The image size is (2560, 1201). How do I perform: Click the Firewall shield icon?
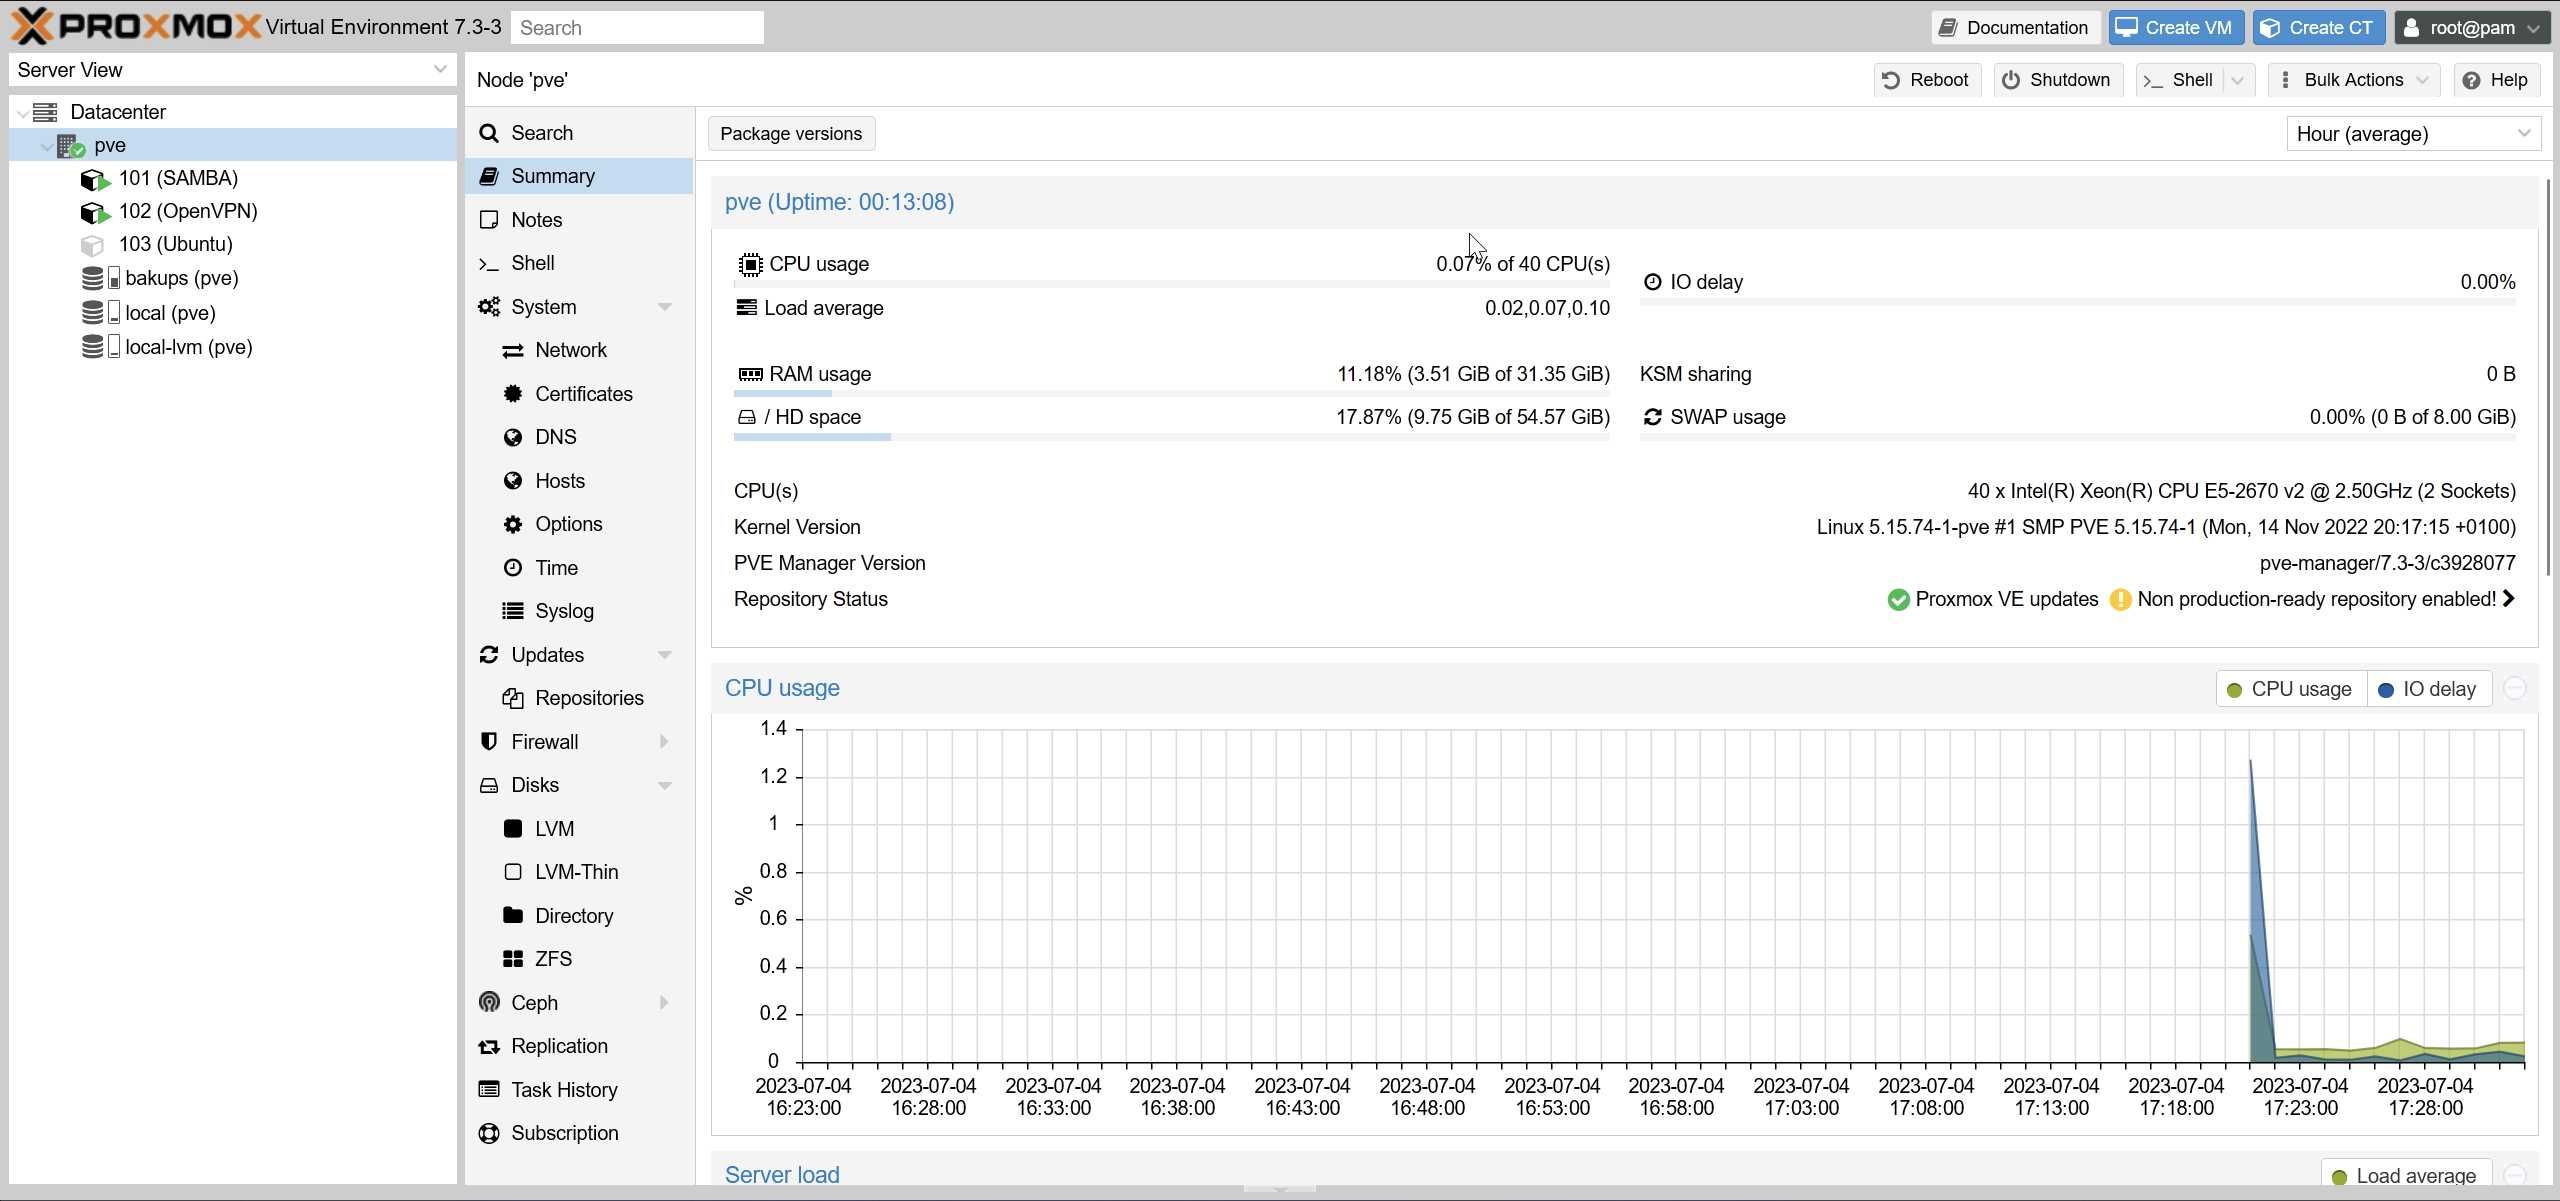pos(489,742)
